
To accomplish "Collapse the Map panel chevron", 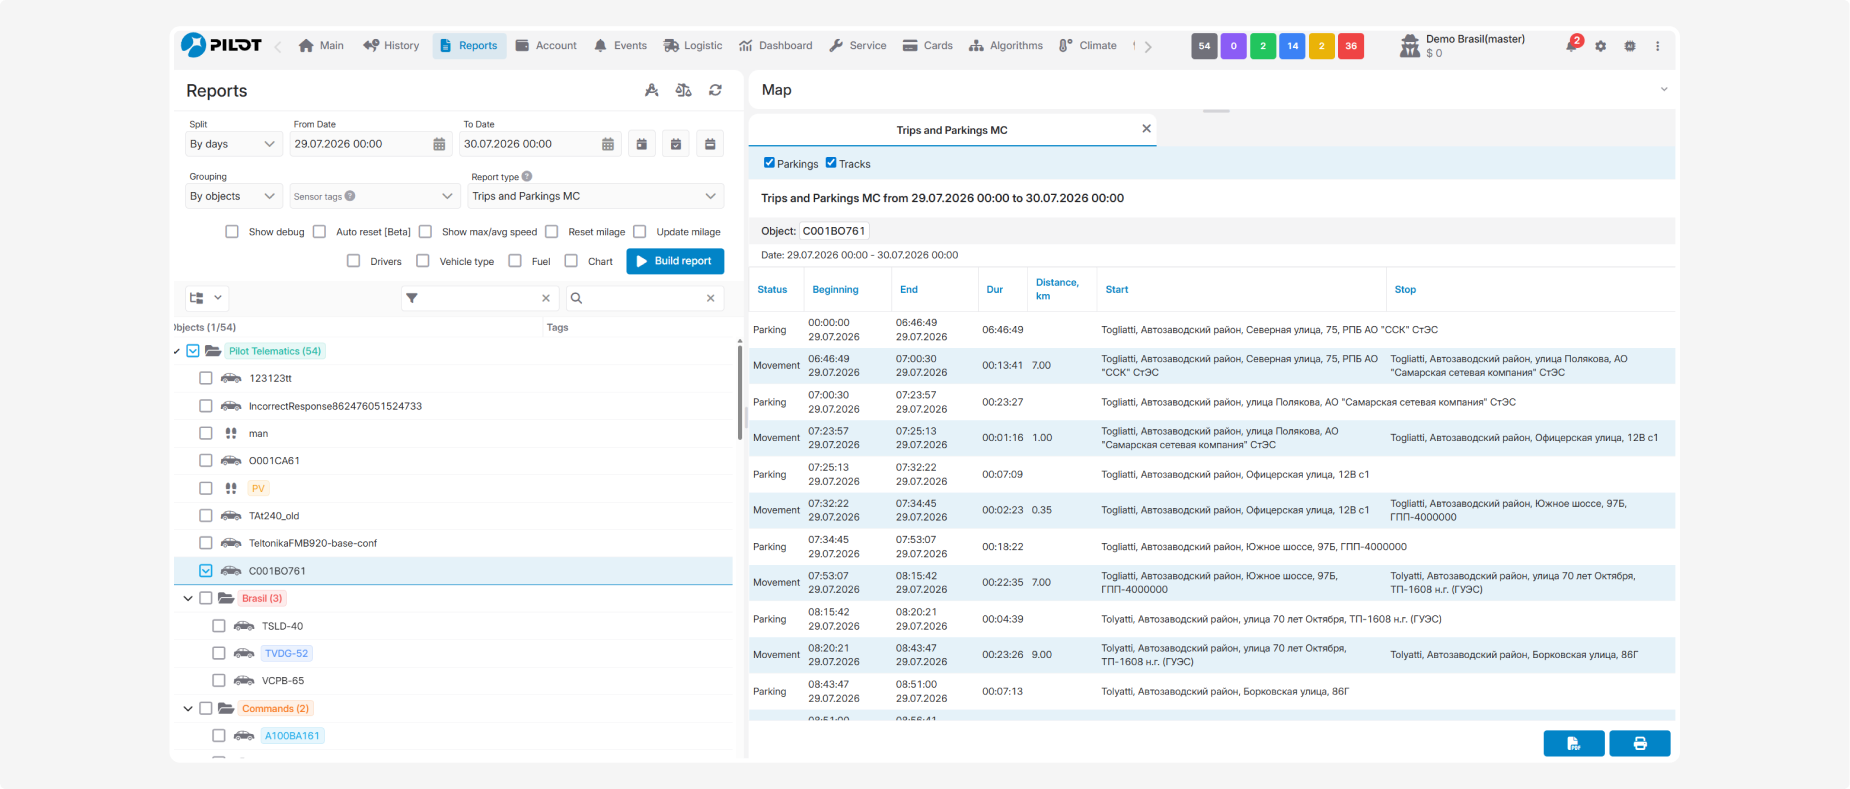I will pos(1664,90).
